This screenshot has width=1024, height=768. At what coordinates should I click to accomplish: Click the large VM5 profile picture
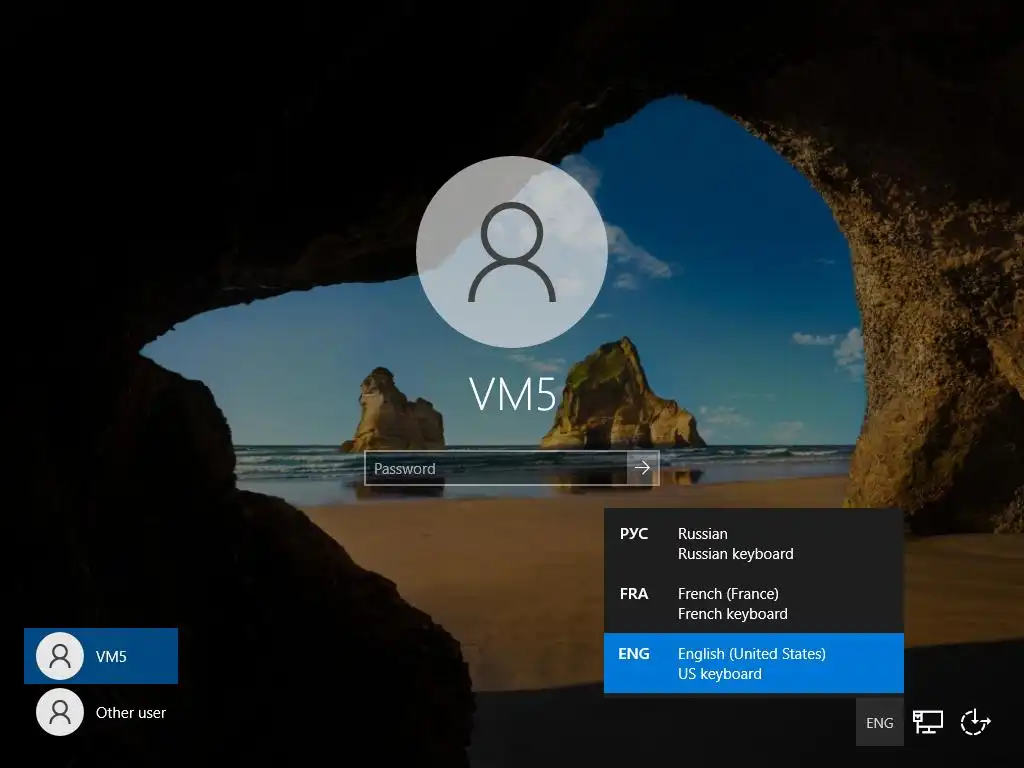512,252
